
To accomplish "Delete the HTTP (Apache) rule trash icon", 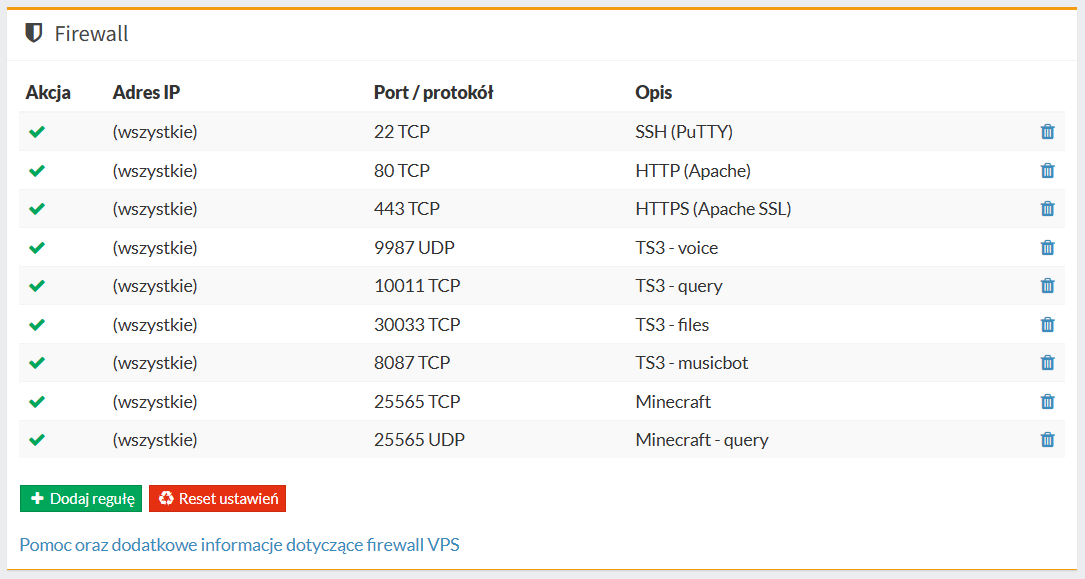I will point(1047,171).
